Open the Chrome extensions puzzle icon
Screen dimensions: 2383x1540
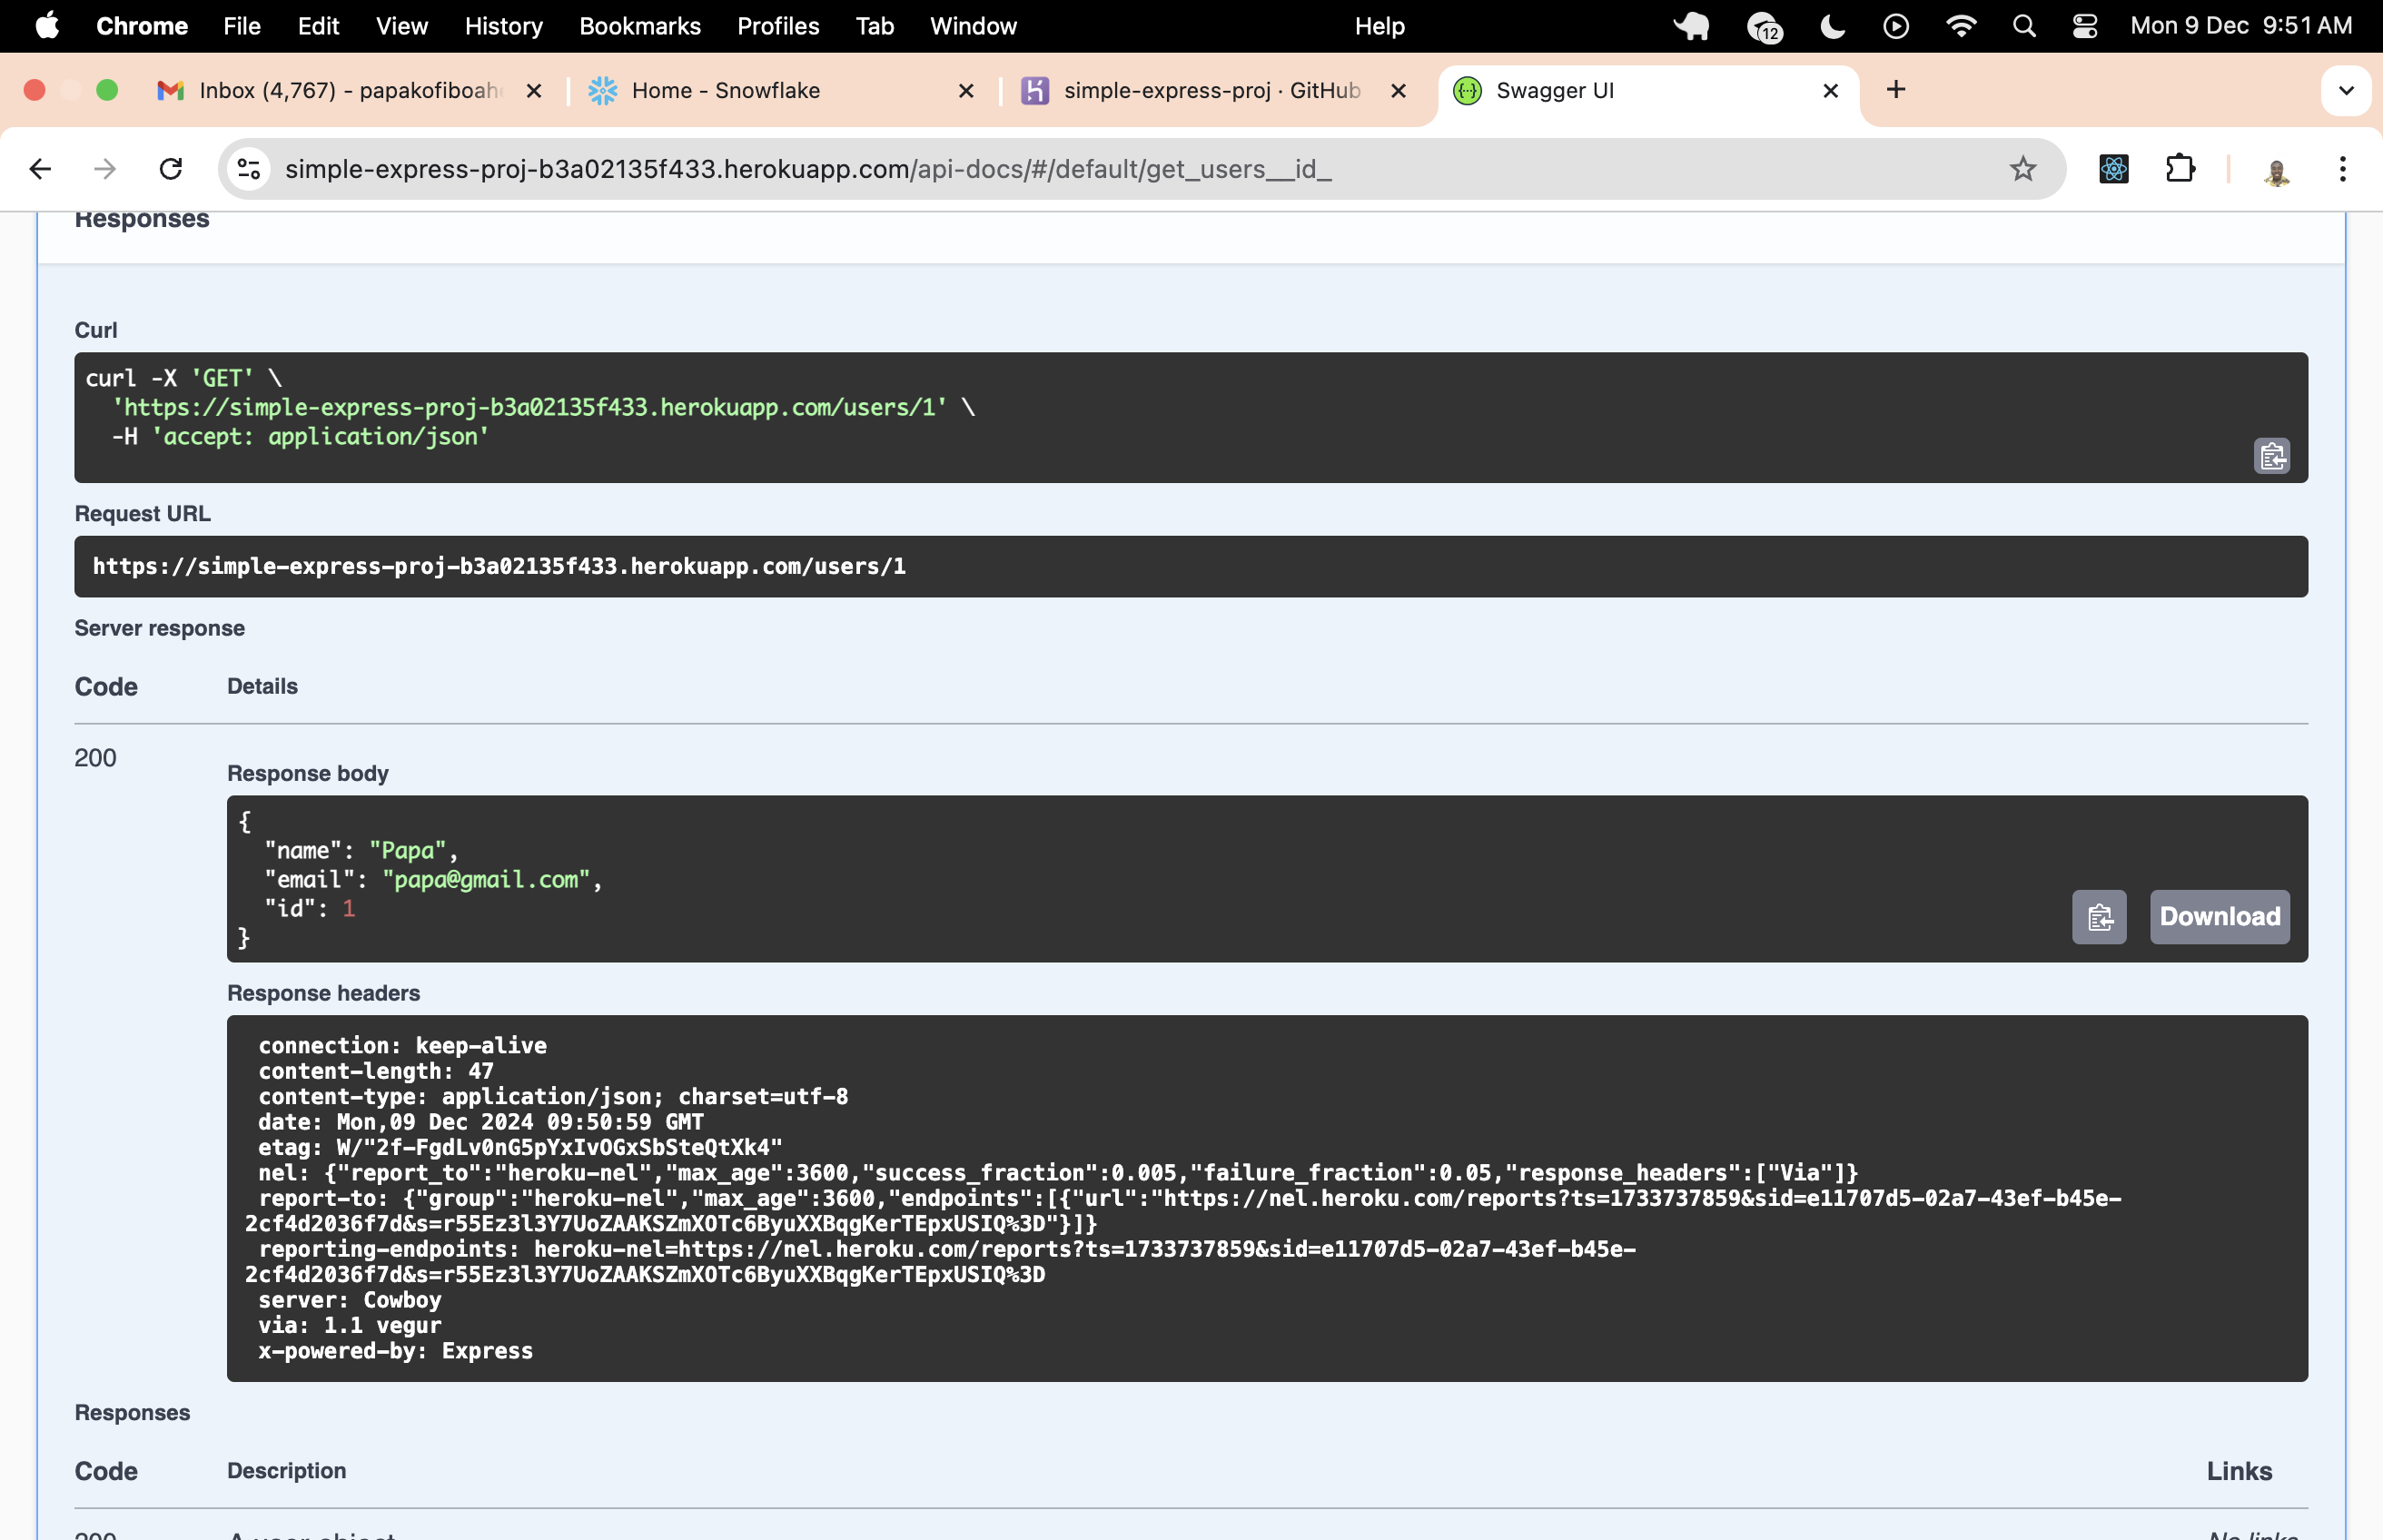[x=2179, y=169]
